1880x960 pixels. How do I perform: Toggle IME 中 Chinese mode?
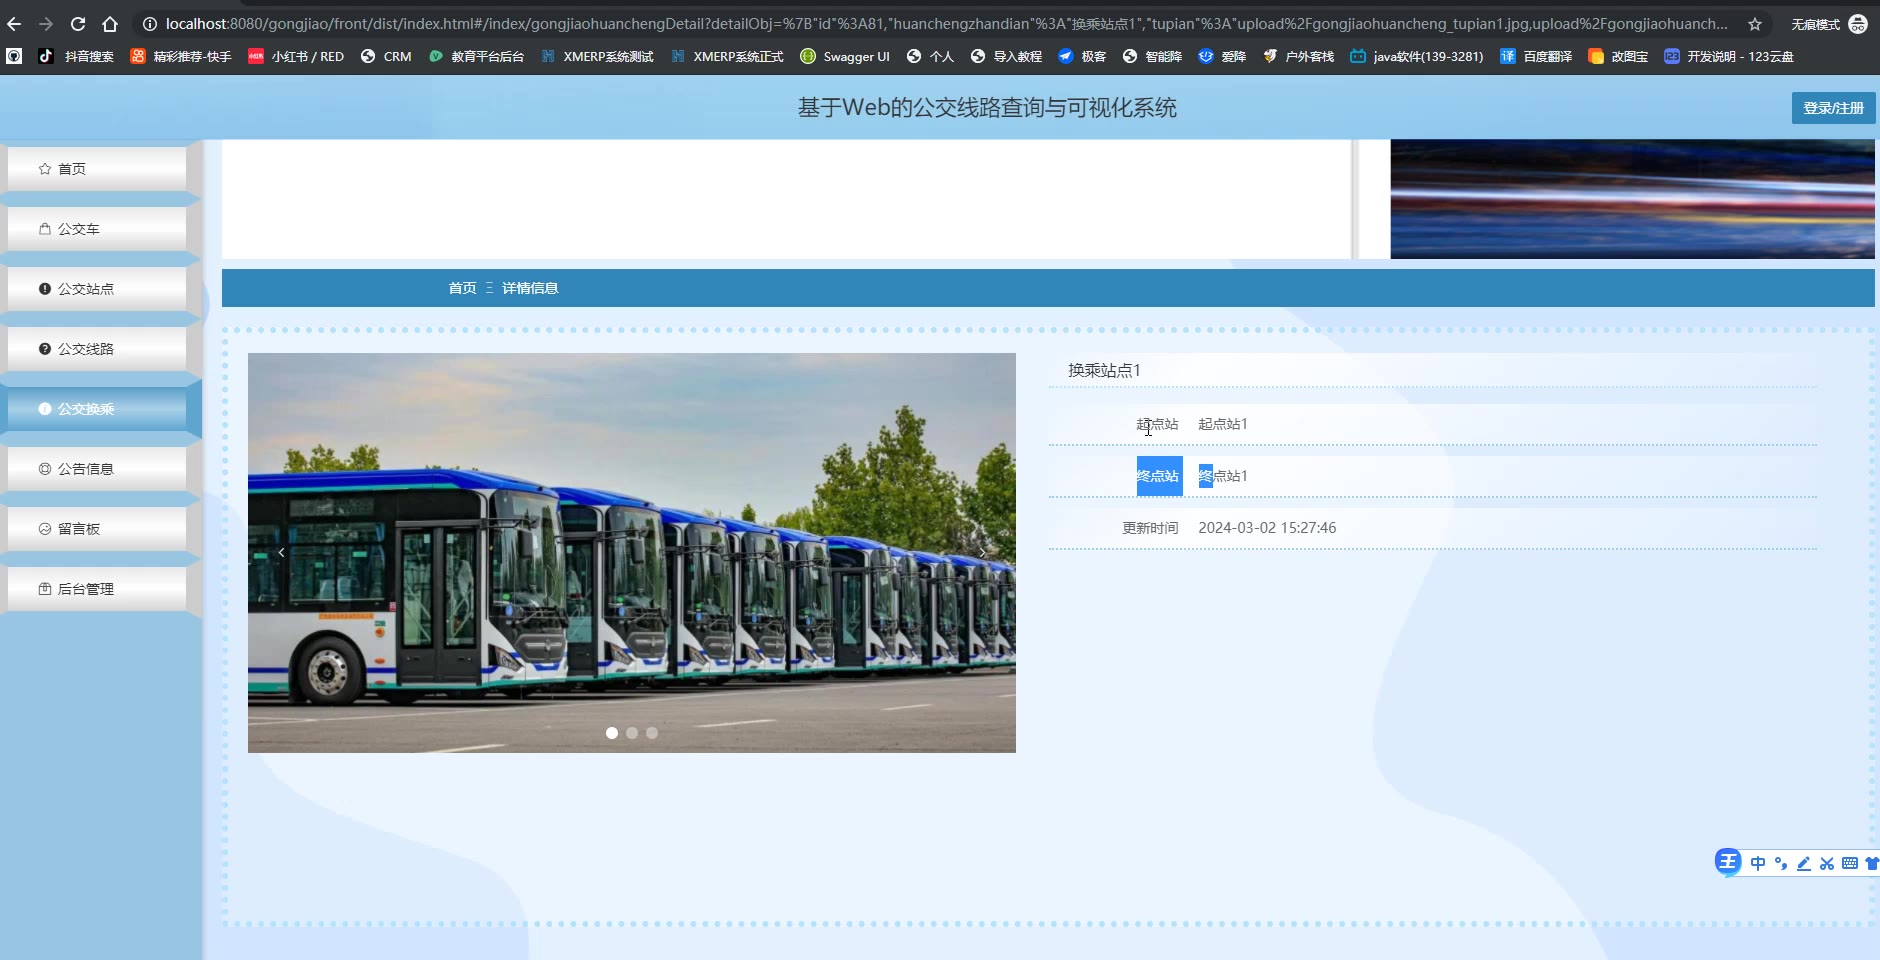1758,863
